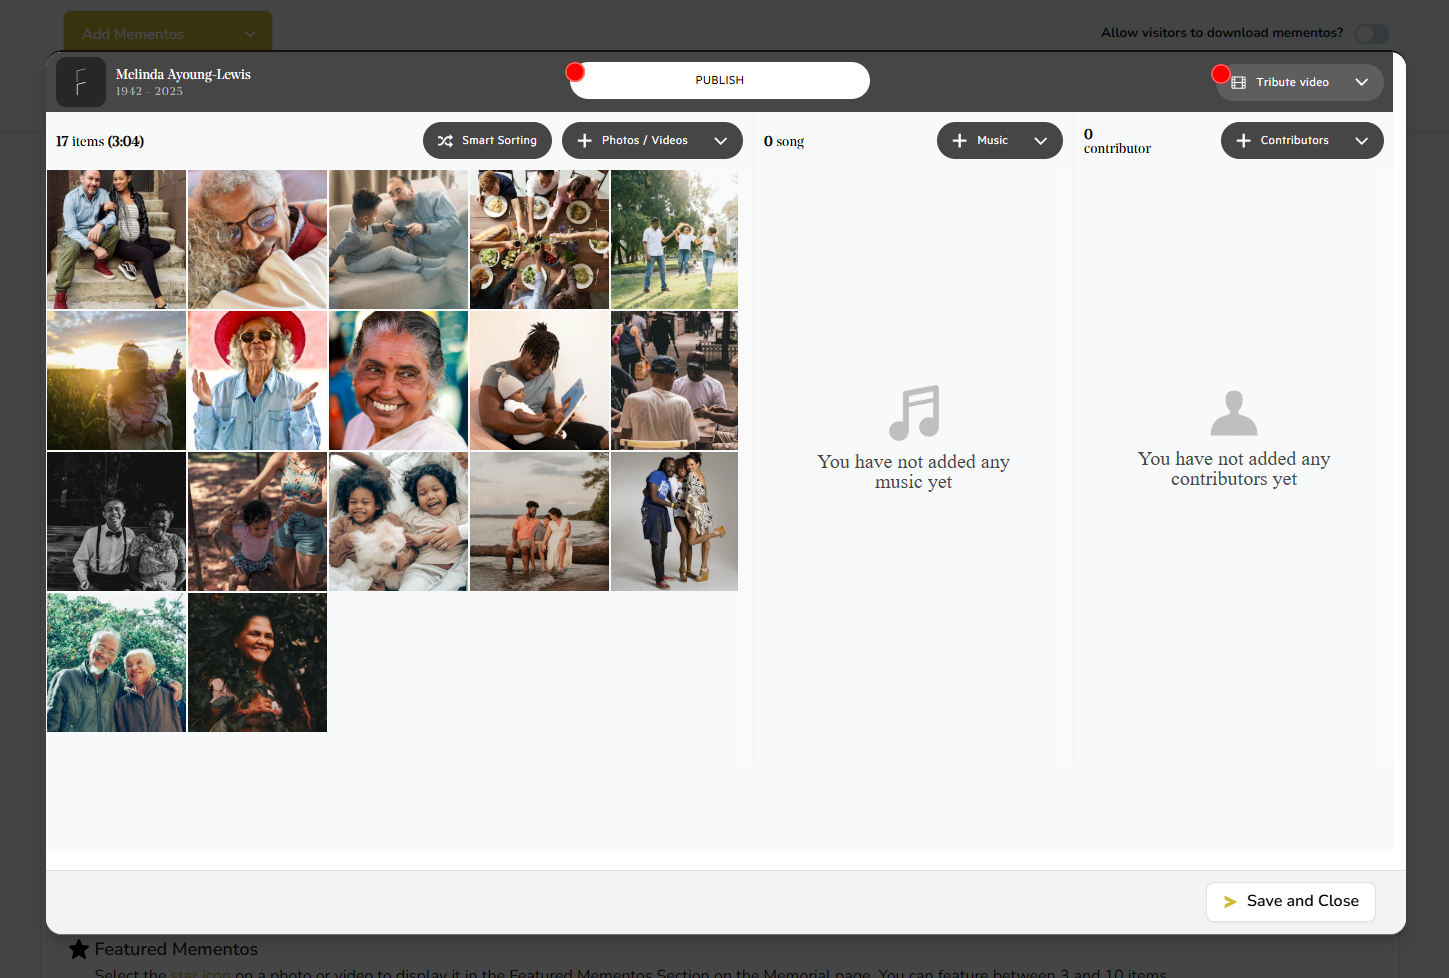The height and width of the screenshot is (978, 1449).
Task: Open the Add Mementos menu
Action: coord(168,34)
